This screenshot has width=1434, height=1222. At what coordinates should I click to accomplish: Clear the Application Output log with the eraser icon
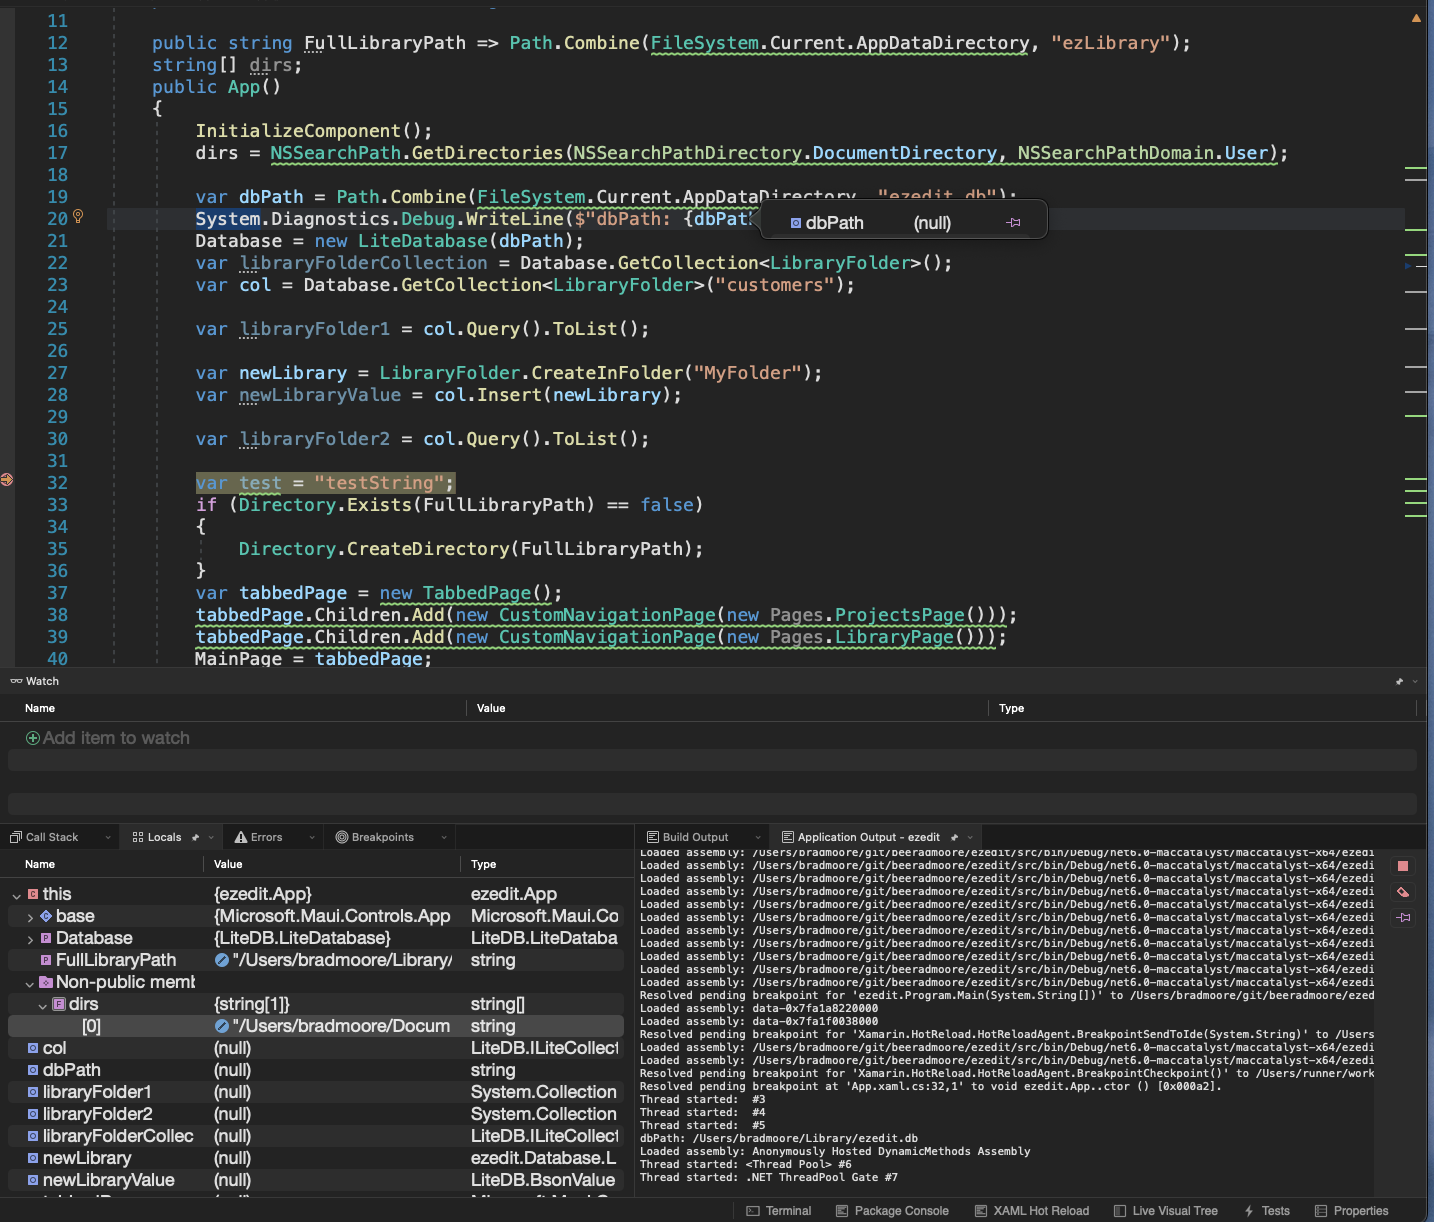1403,892
